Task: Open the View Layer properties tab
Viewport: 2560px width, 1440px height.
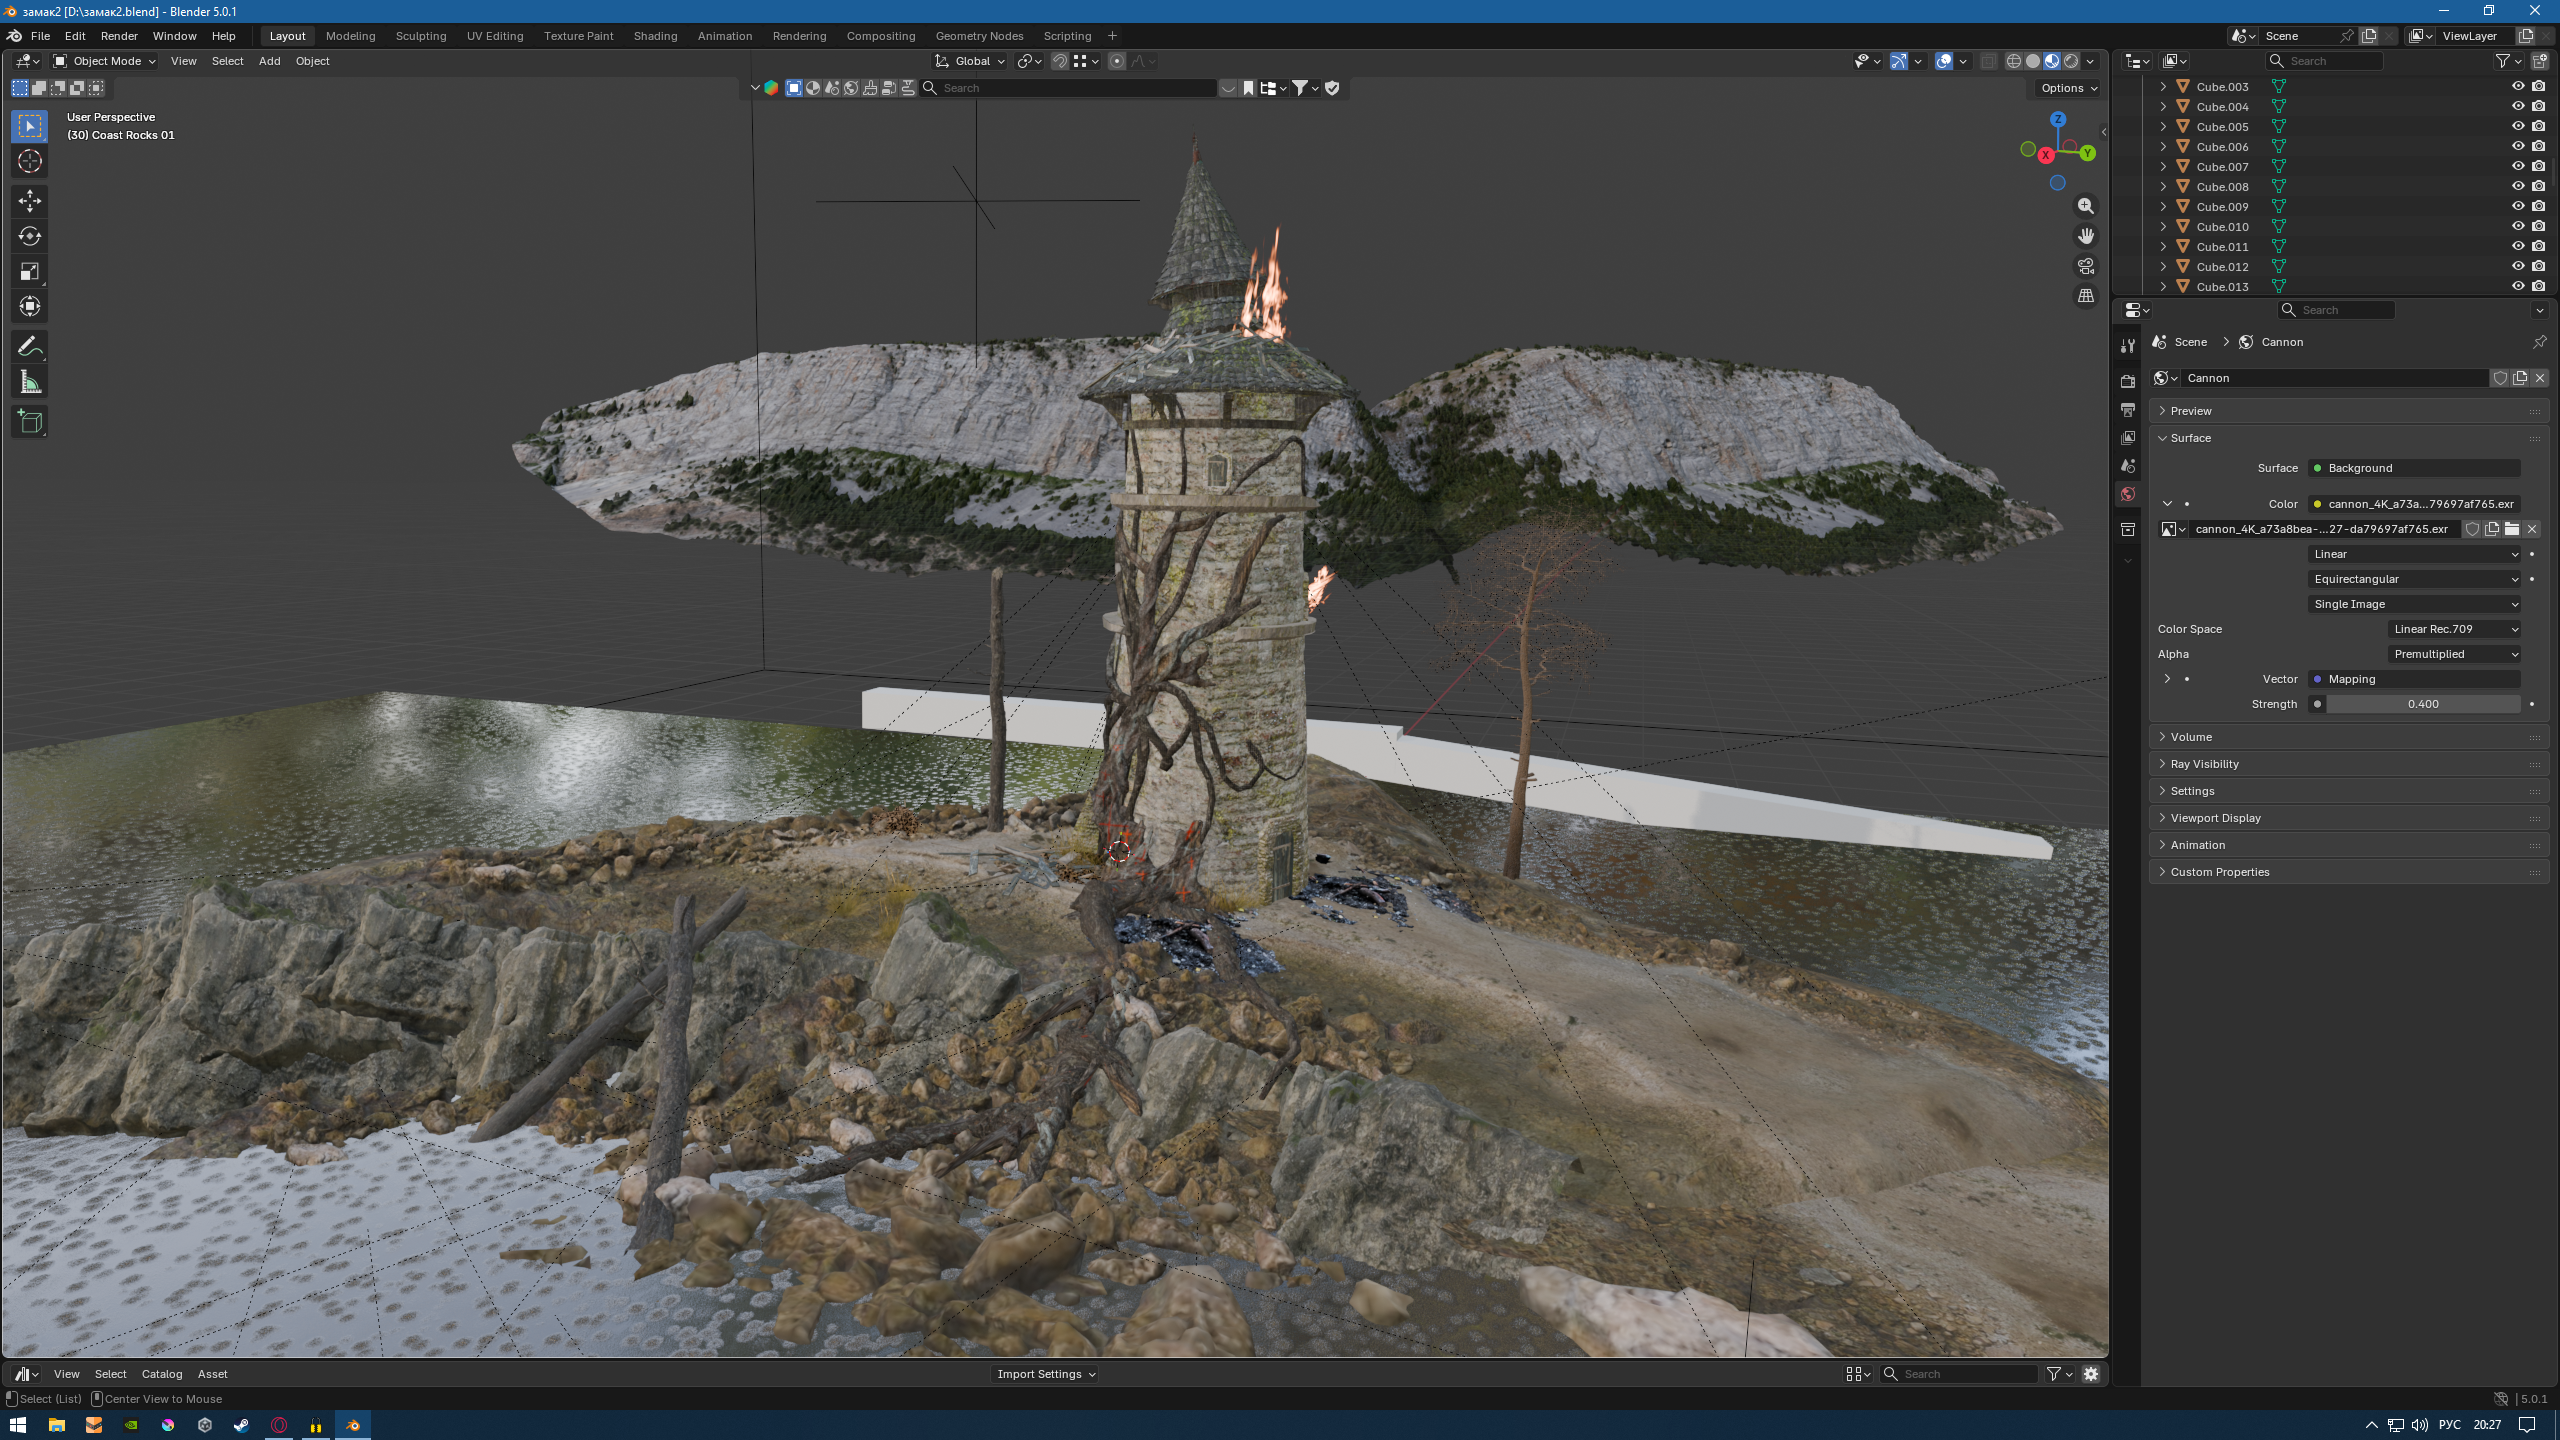Action: point(2128,438)
